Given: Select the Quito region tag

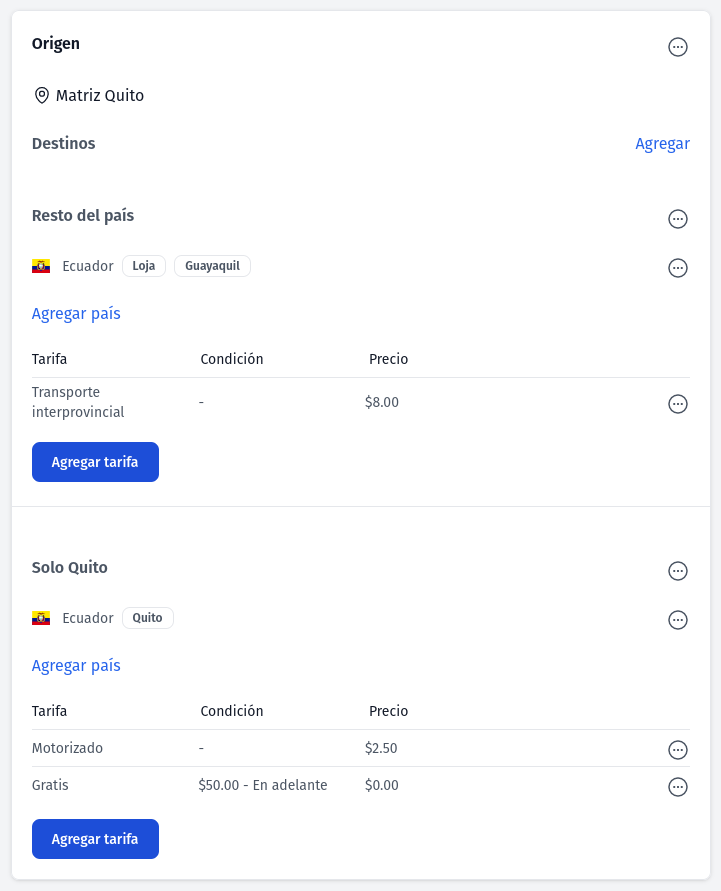Looking at the screenshot, I should tap(148, 618).
